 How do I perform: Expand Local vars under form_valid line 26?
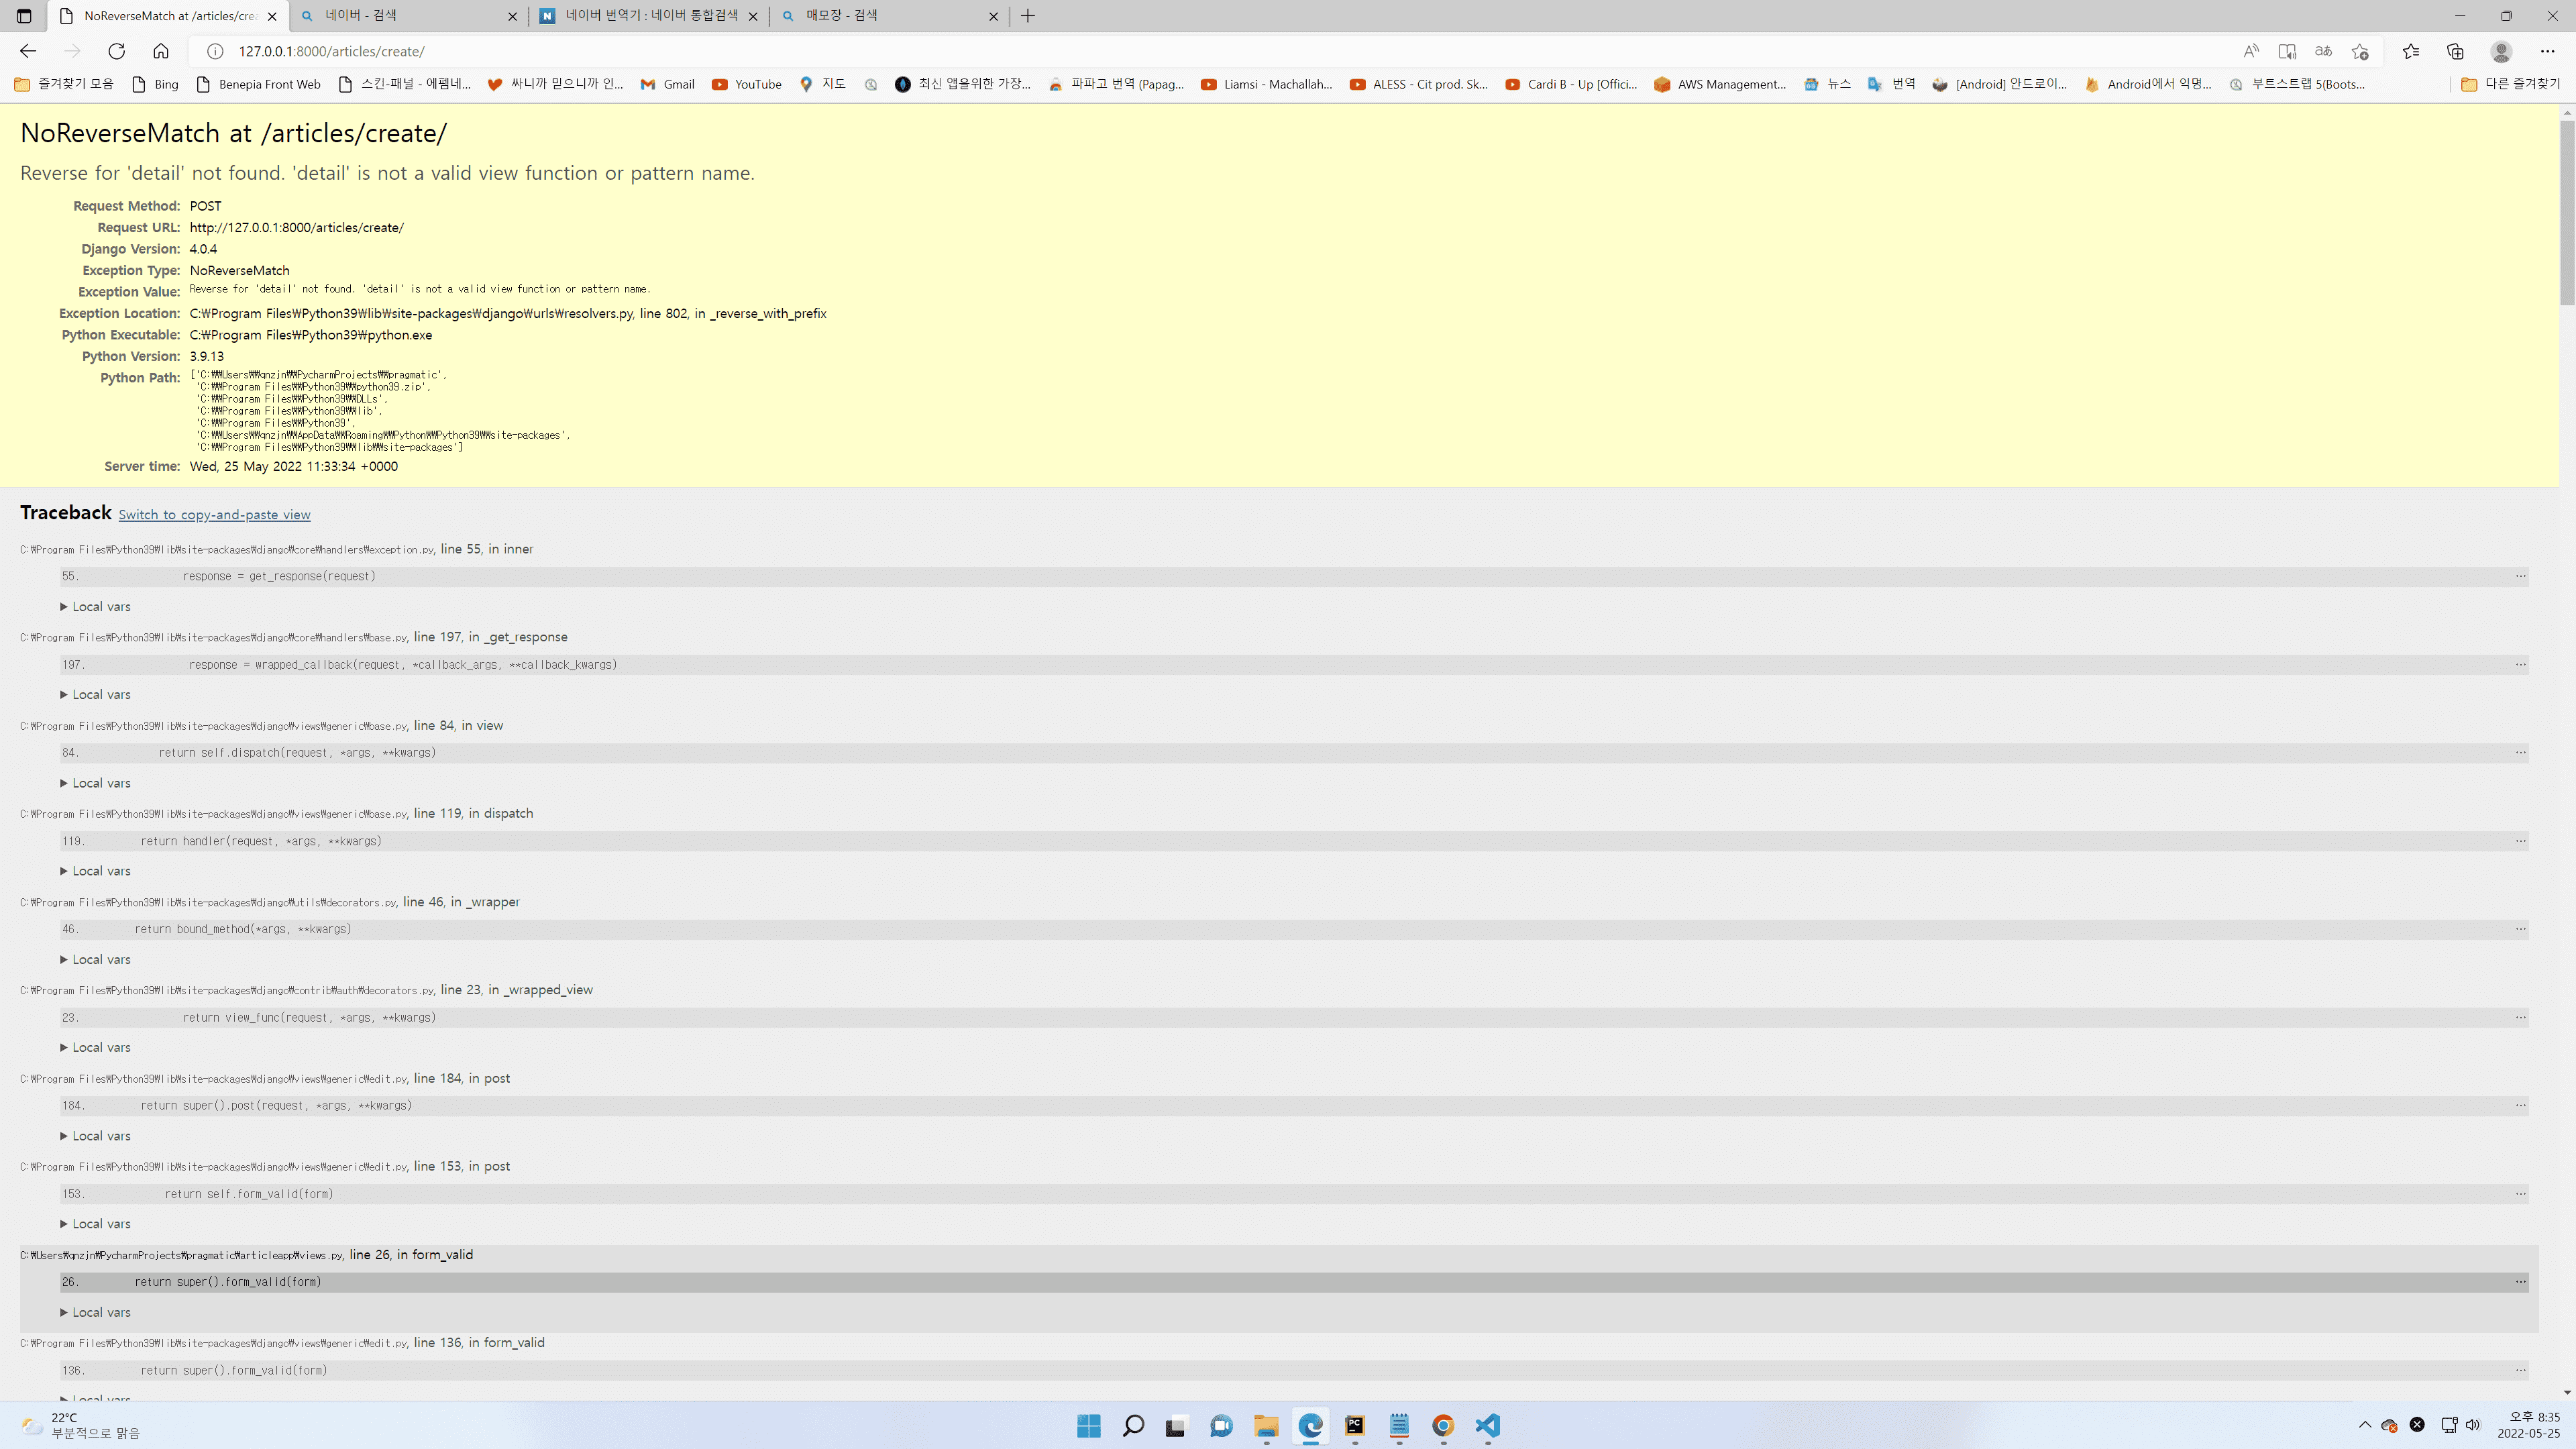(x=96, y=1312)
